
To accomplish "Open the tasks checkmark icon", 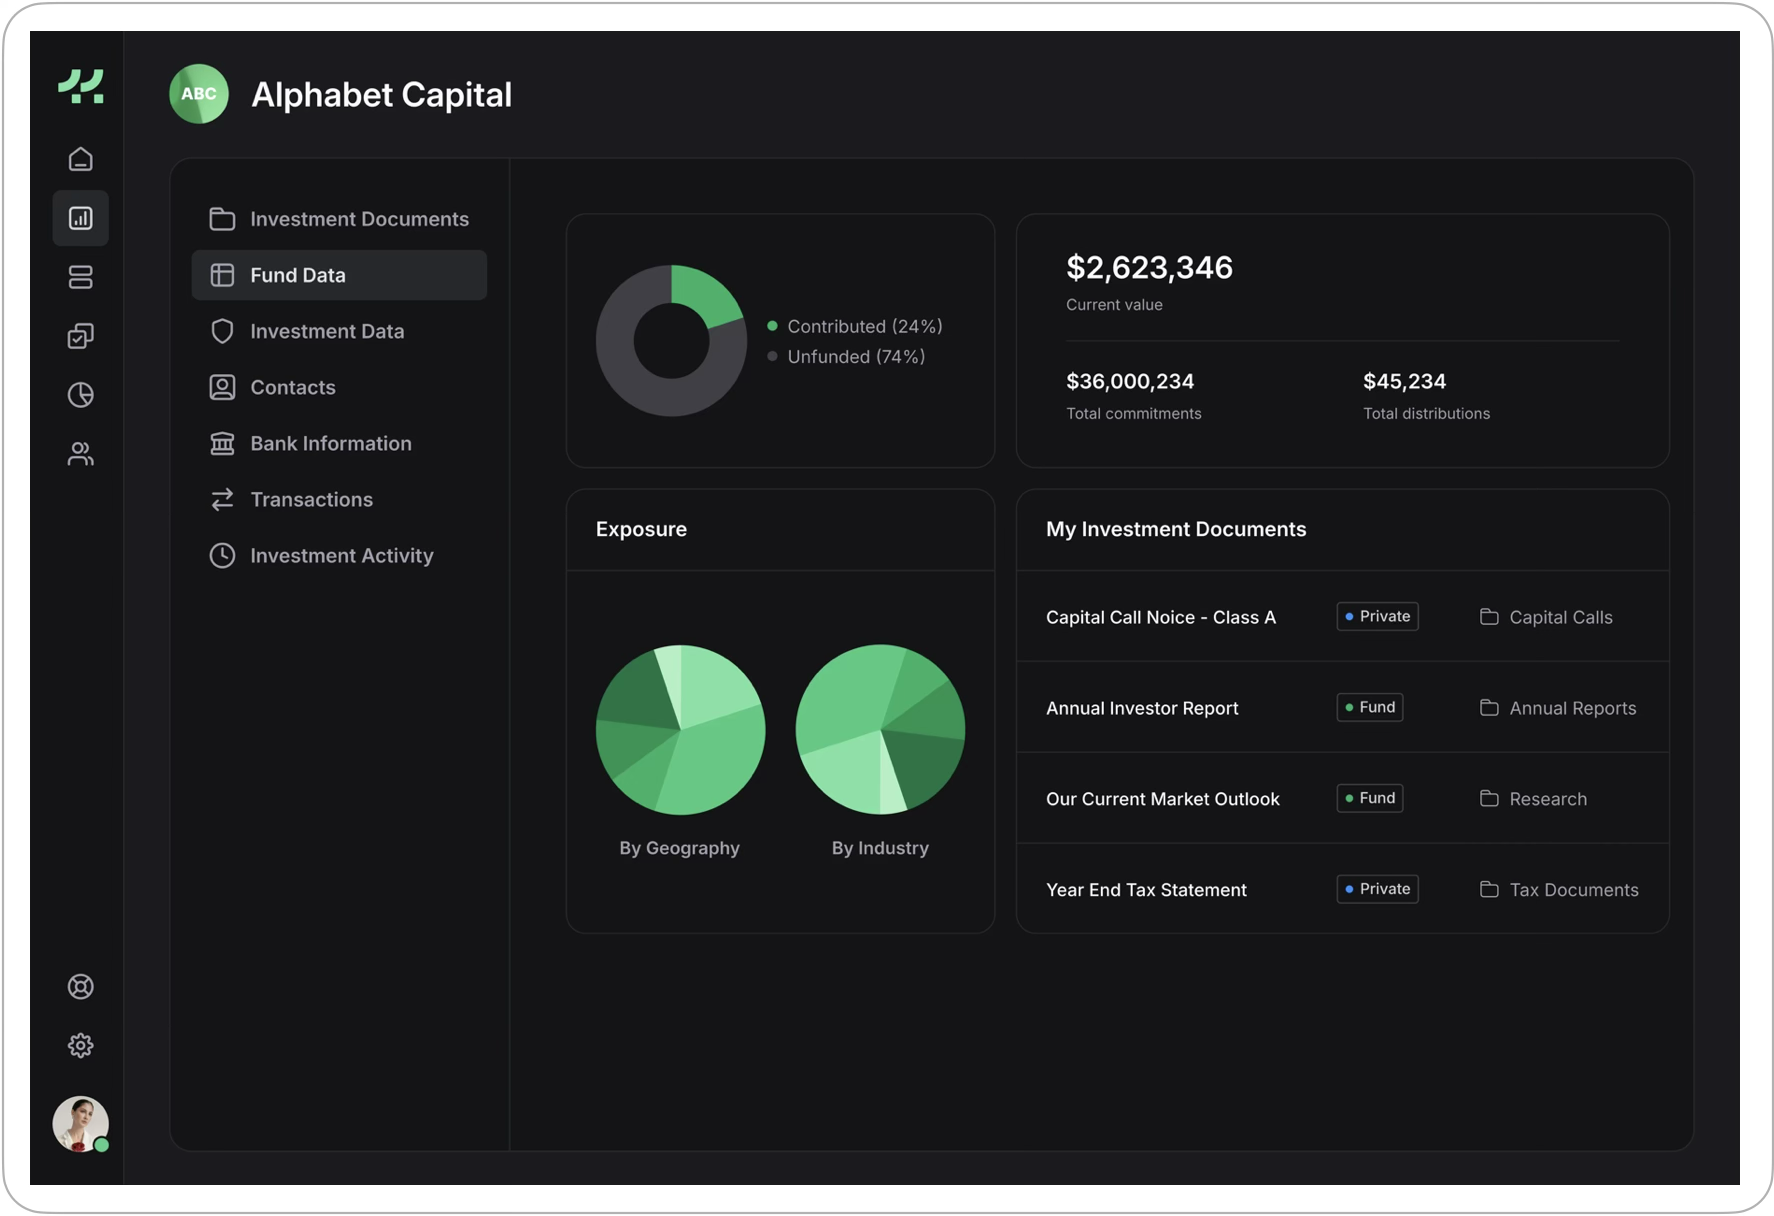I will click(80, 336).
